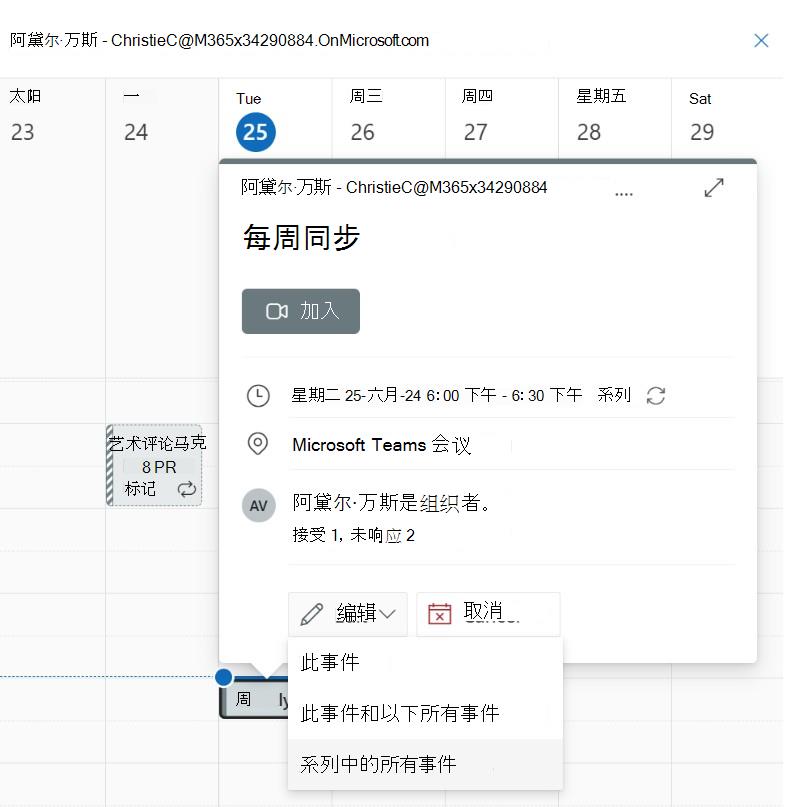Viewport: 795px width, 807px height.
Task: Click the pencil icon on 编辑 button
Action: [311, 614]
